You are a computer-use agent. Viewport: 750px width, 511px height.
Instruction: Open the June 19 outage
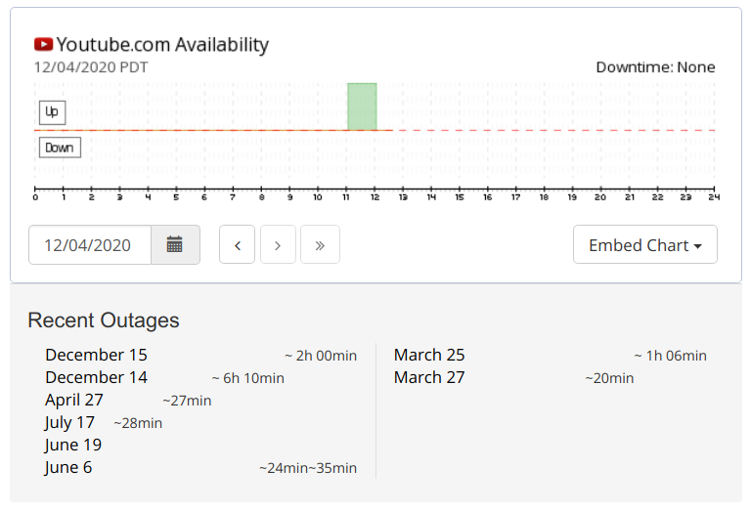(x=73, y=445)
